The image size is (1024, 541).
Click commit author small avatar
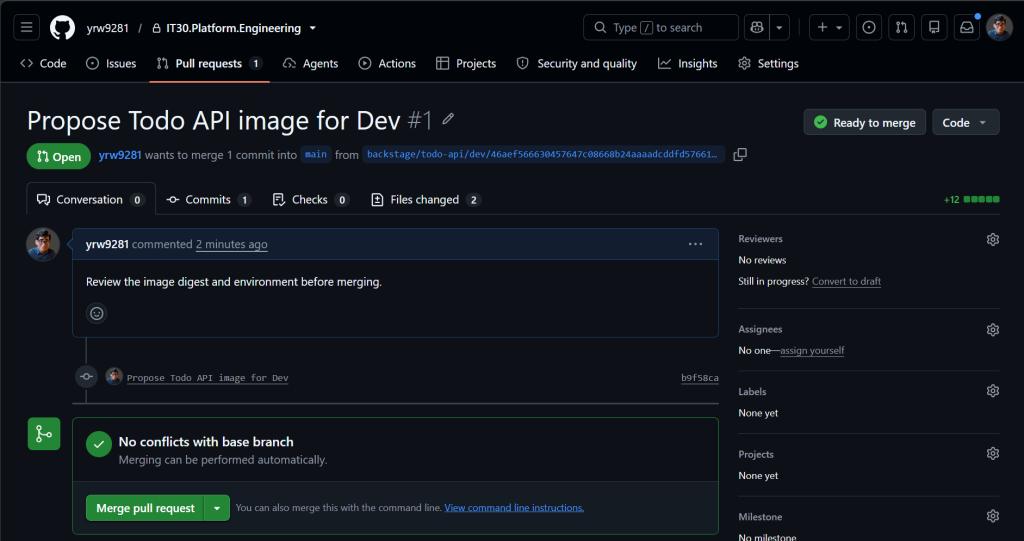114,376
